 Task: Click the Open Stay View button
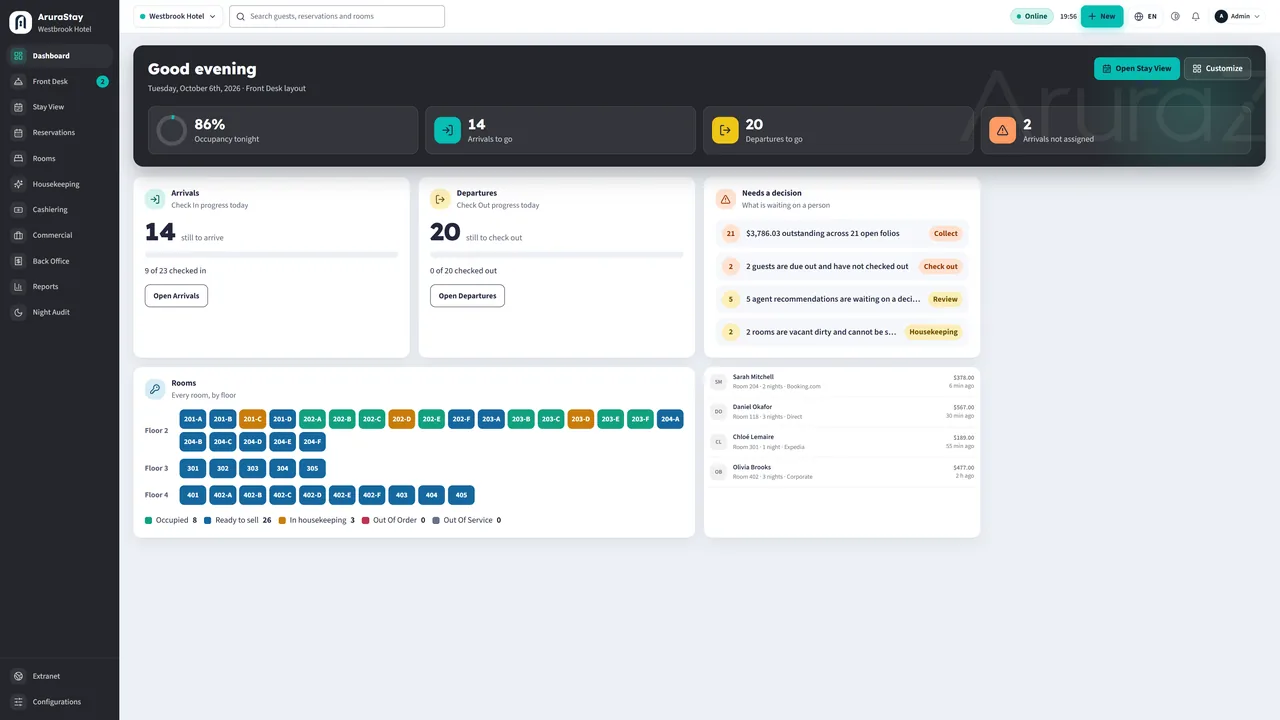[x=1137, y=68]
